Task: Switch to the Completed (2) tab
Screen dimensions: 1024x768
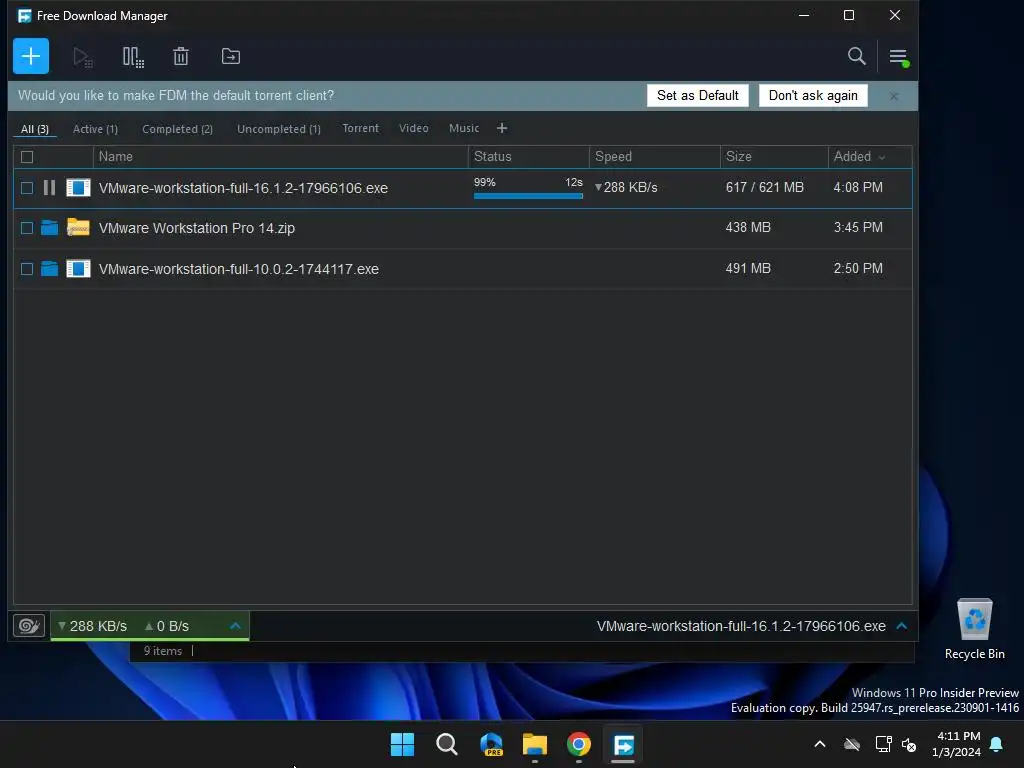Action: 178,129
